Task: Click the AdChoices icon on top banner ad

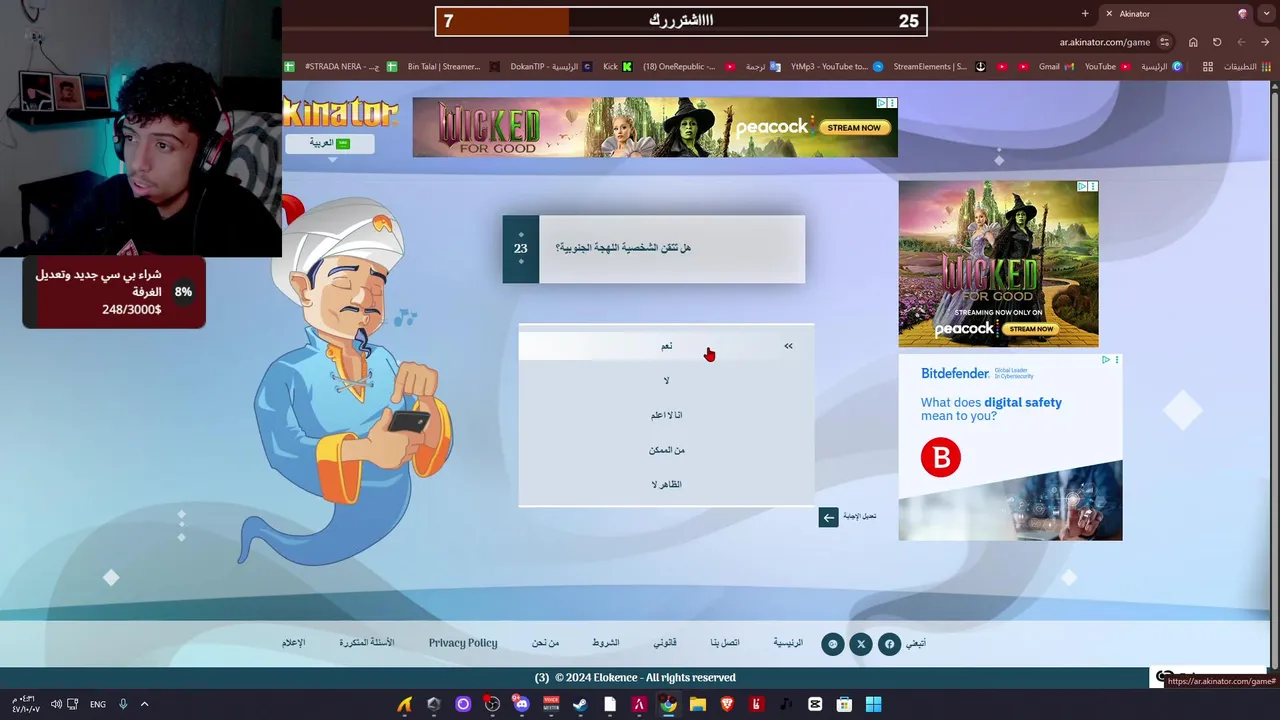Action: tap(882, 103)
